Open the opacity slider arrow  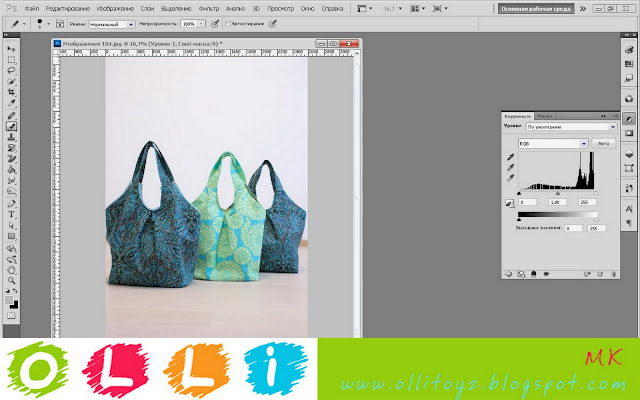[201, 24]
